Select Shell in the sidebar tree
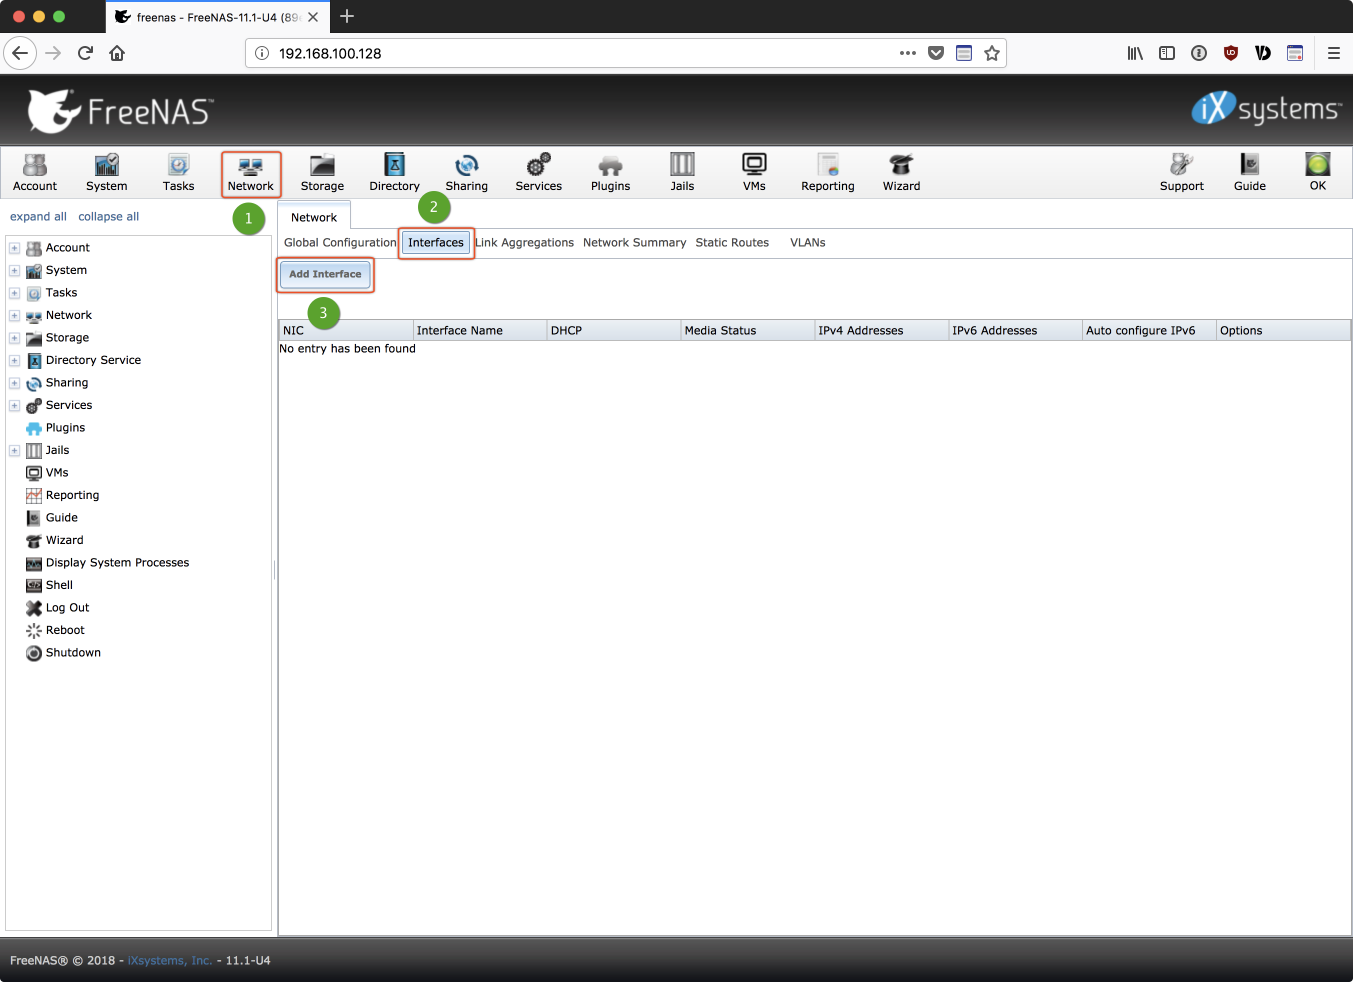 tap(59, 586)
